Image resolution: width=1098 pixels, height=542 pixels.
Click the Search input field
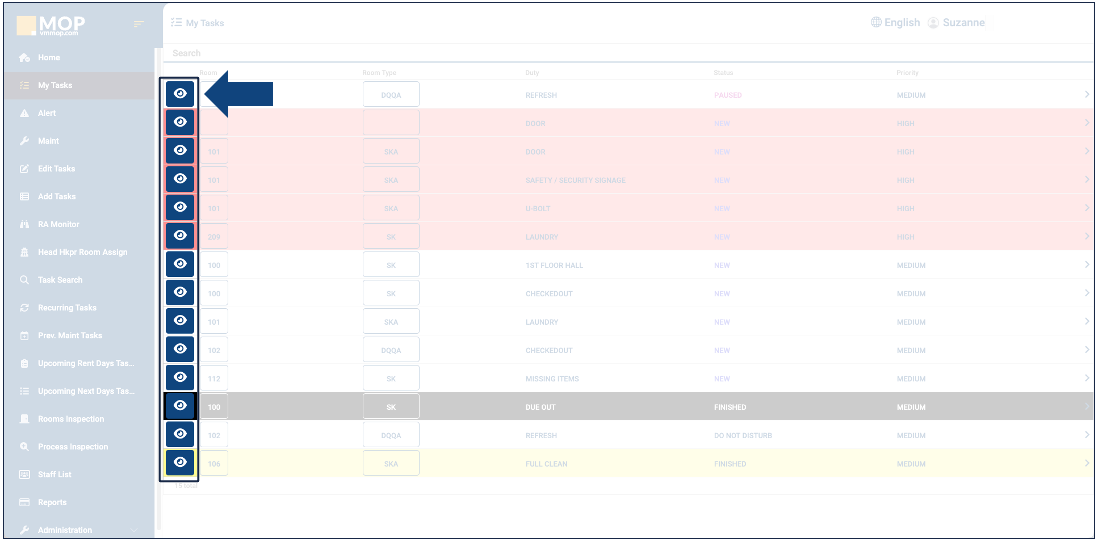point(600,53)
